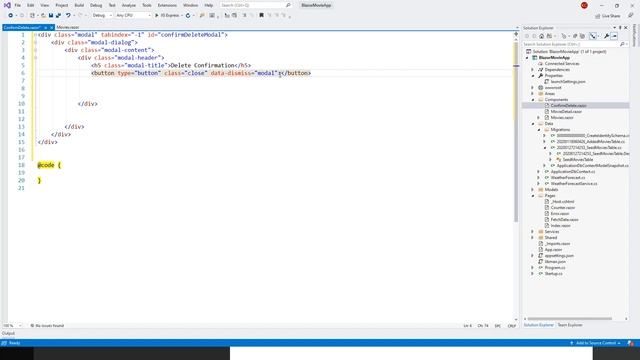Click the Solution Explorer horizontal scrollbar
The image size is (640, 360).
[569, 319]
